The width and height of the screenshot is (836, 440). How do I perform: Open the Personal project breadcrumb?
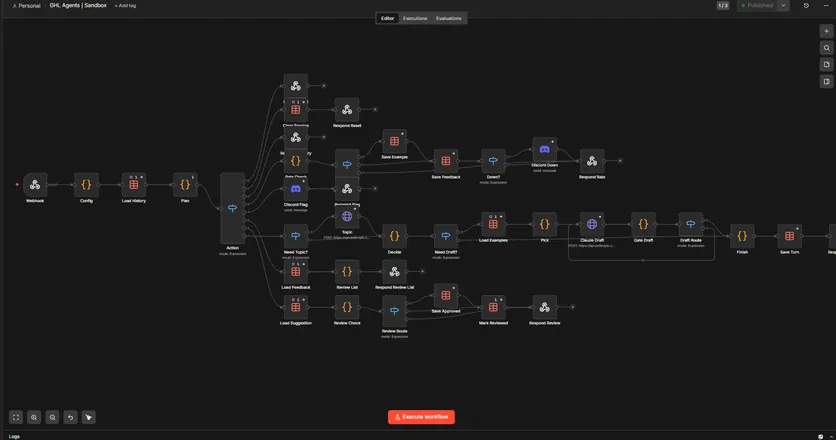[x=27, y=6]
